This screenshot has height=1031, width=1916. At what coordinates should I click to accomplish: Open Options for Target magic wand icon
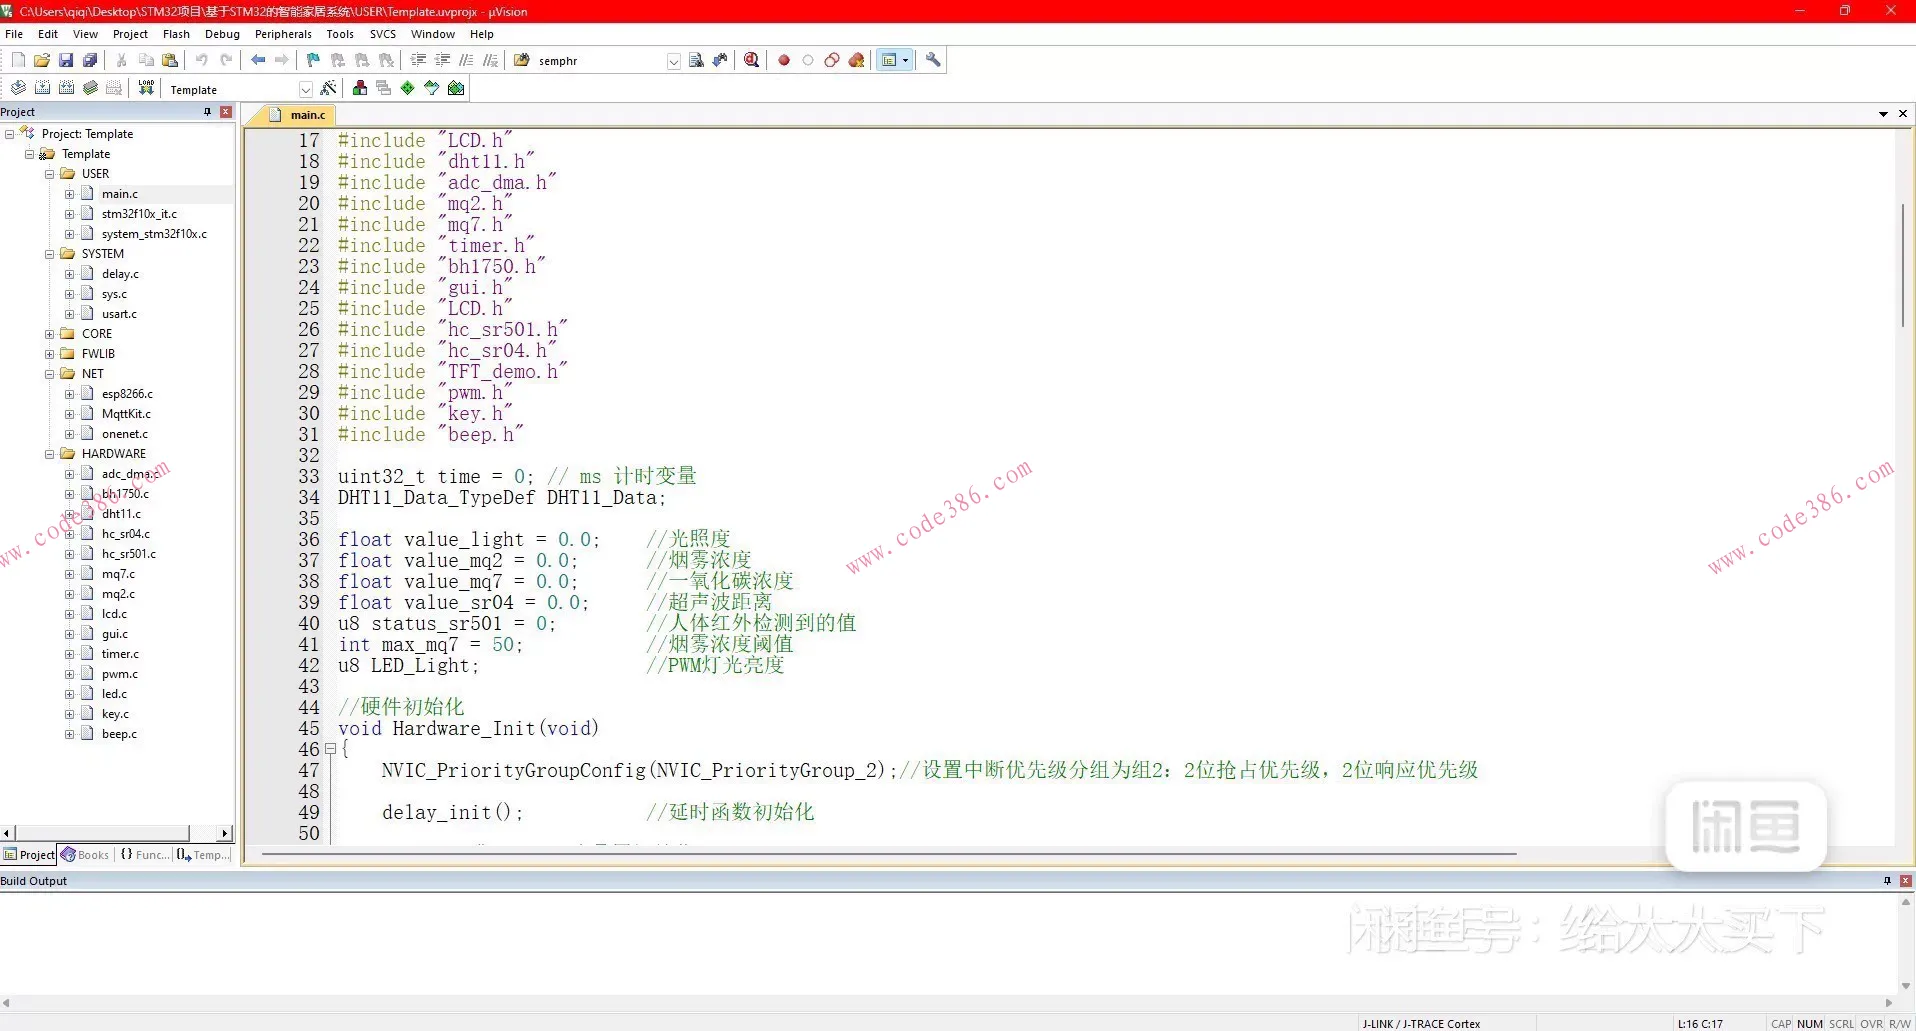coord(328,88)
